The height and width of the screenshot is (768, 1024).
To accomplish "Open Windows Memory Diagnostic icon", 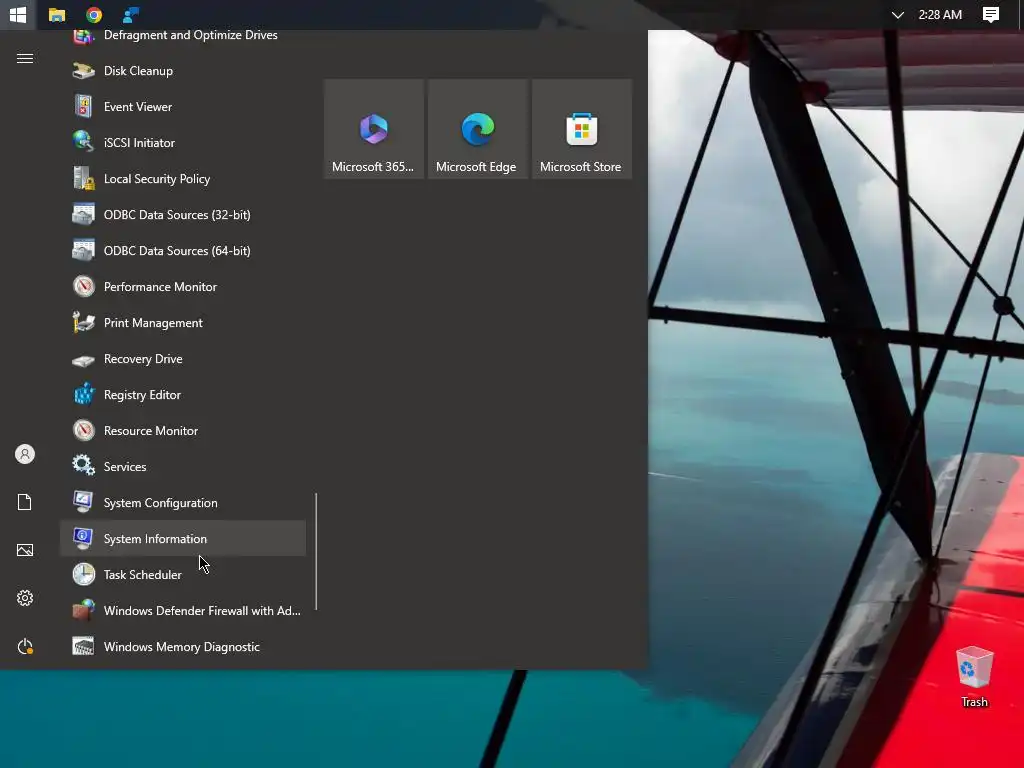I will click(x=84, y=647).
